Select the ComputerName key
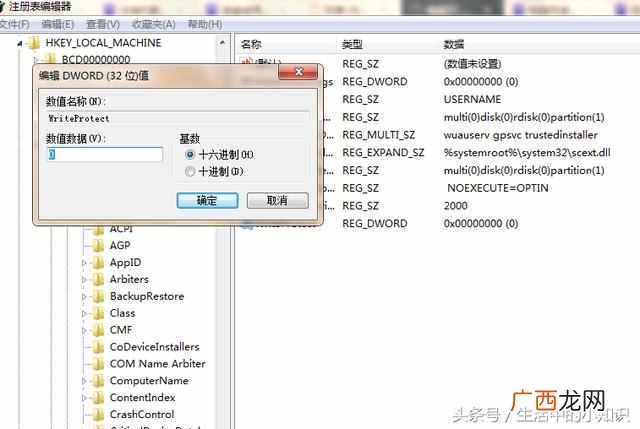This screenshot has width=640, height=429. (x=149, y=381)
